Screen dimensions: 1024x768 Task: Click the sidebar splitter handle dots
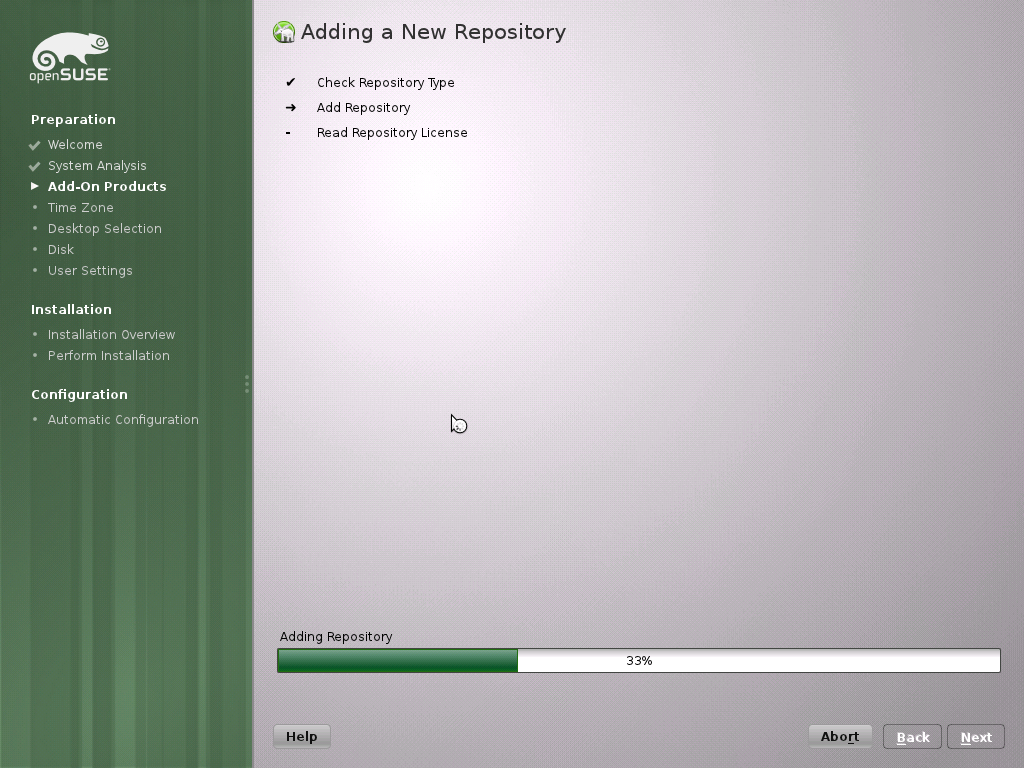click(x=247, y=384)
